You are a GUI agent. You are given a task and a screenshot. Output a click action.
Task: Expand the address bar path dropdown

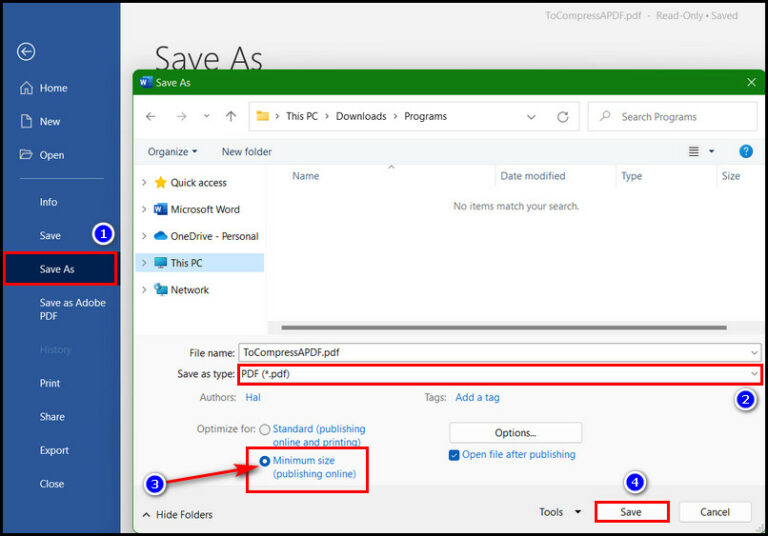click(x=531, y=117)
